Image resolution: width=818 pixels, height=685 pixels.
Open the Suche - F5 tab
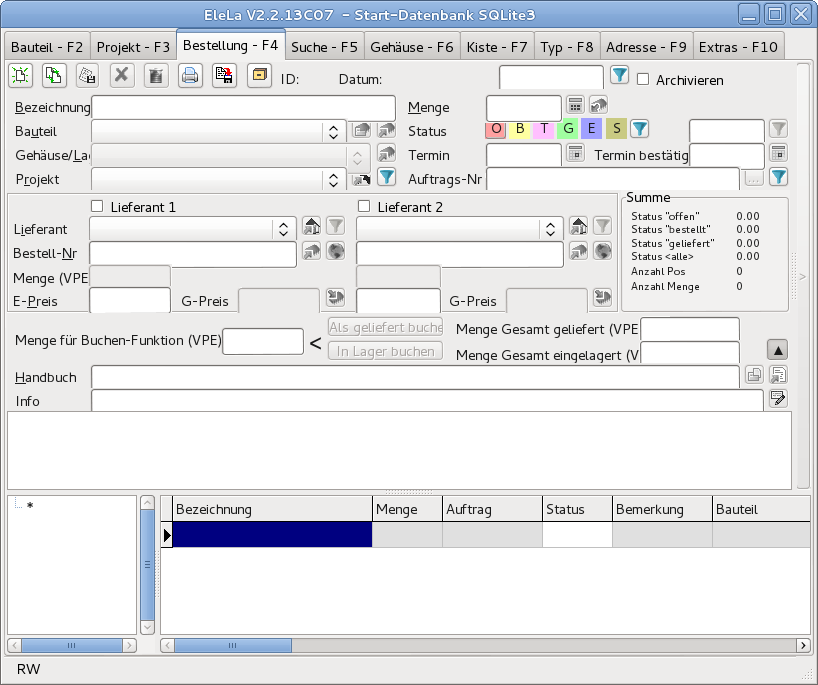[324, 47]
